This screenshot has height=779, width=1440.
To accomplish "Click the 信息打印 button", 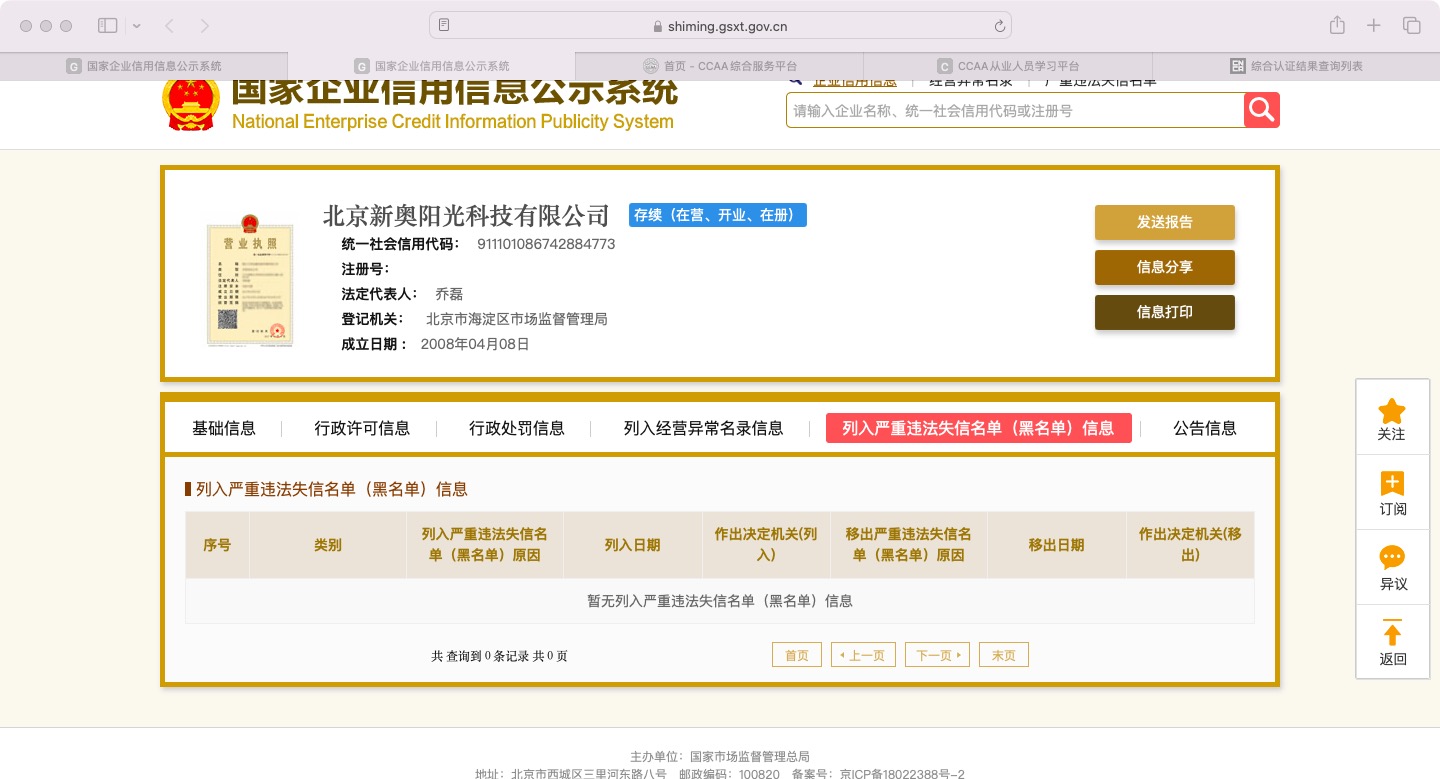I will (x=1165, y=312).
